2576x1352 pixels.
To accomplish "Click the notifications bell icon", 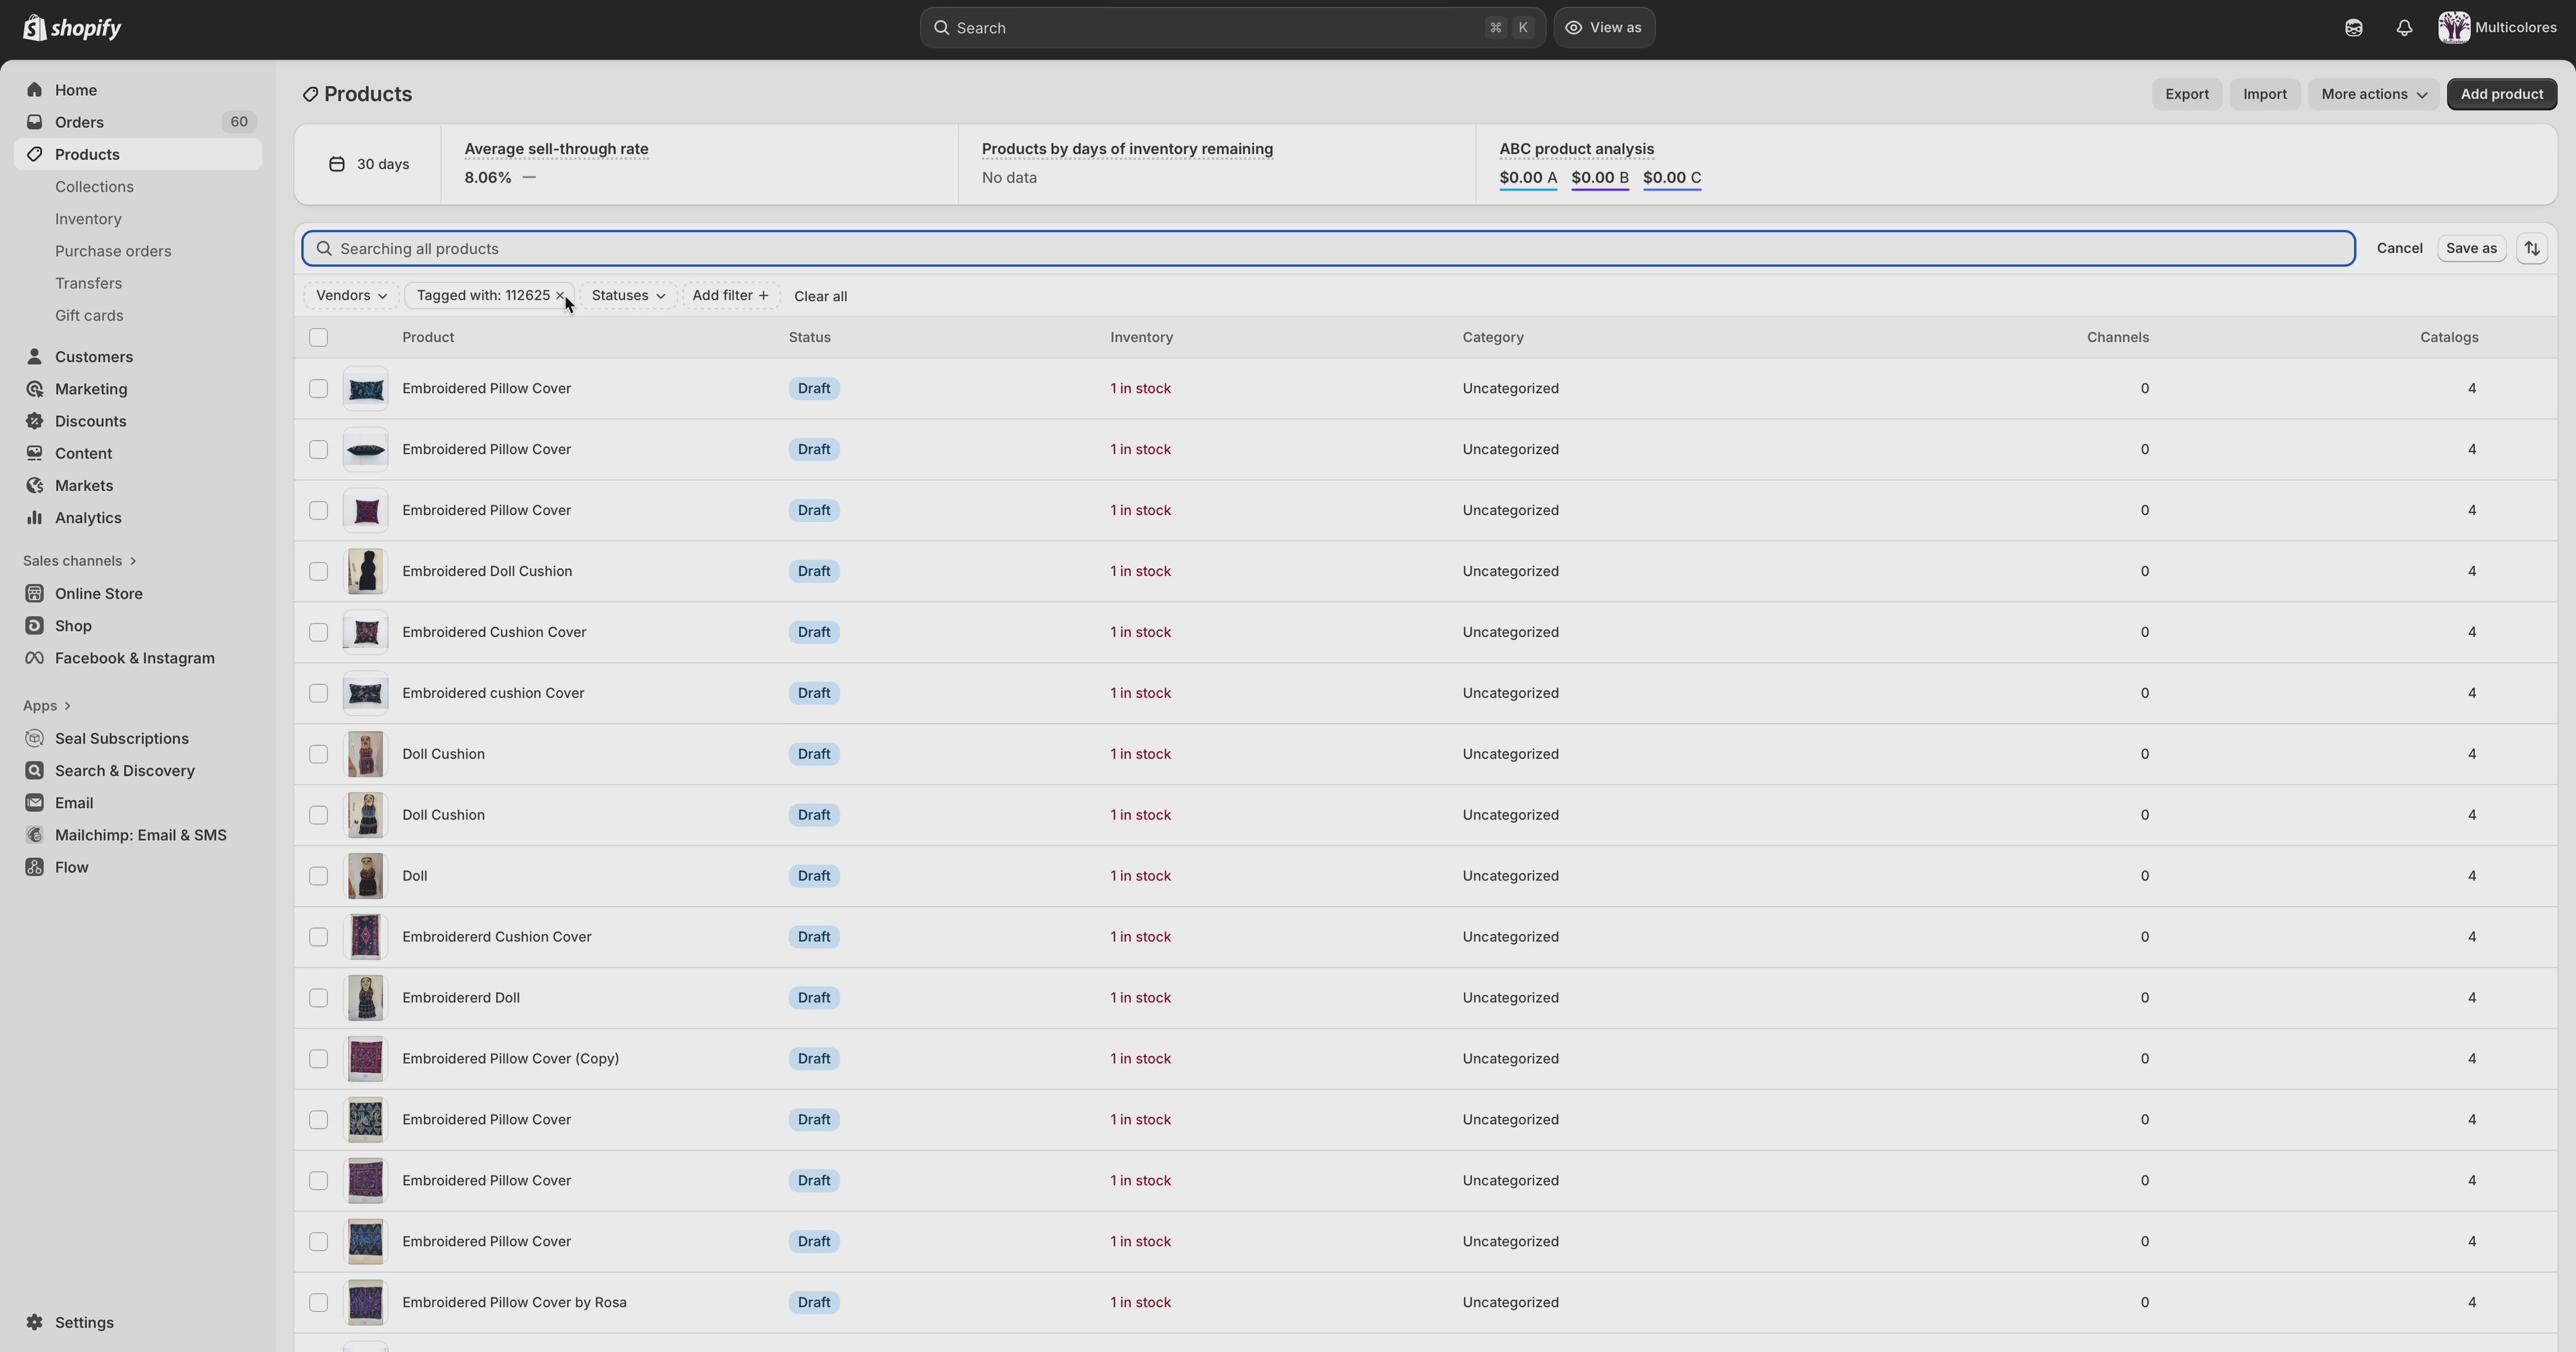I will pyautogui.click(x=2404, y=28).
